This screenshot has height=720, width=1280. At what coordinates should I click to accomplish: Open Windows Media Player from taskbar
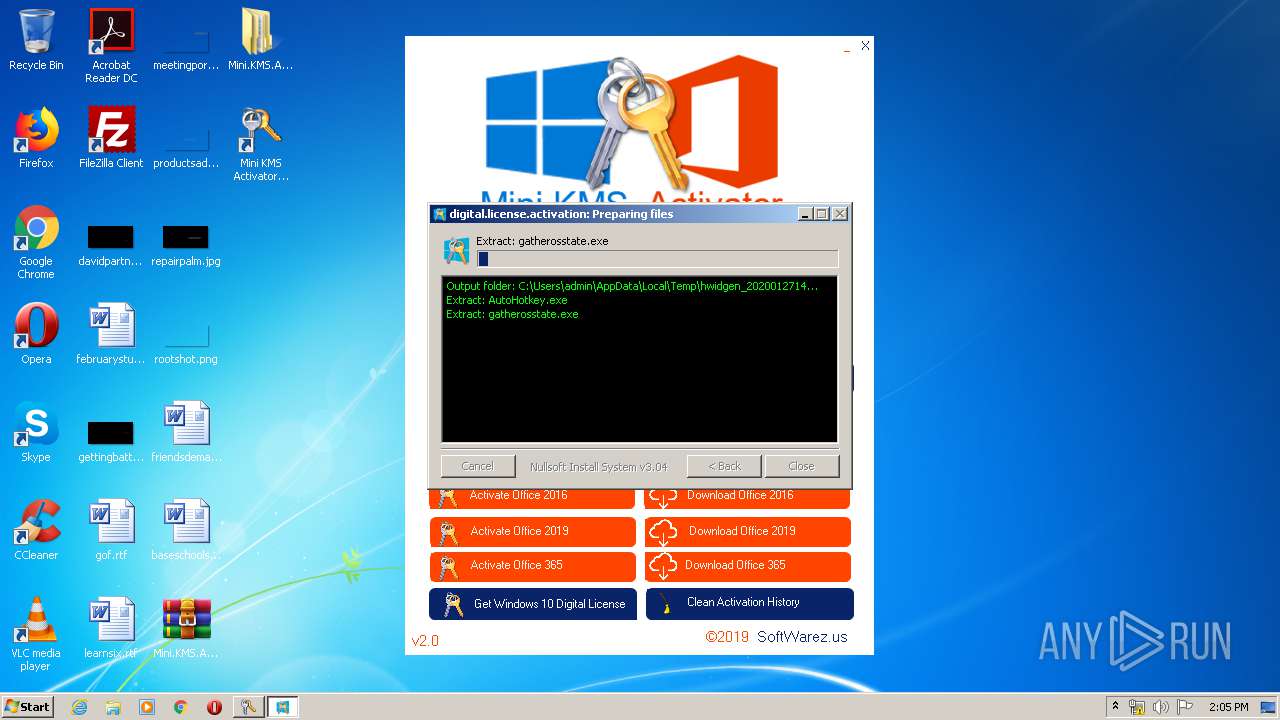point(147,707)
